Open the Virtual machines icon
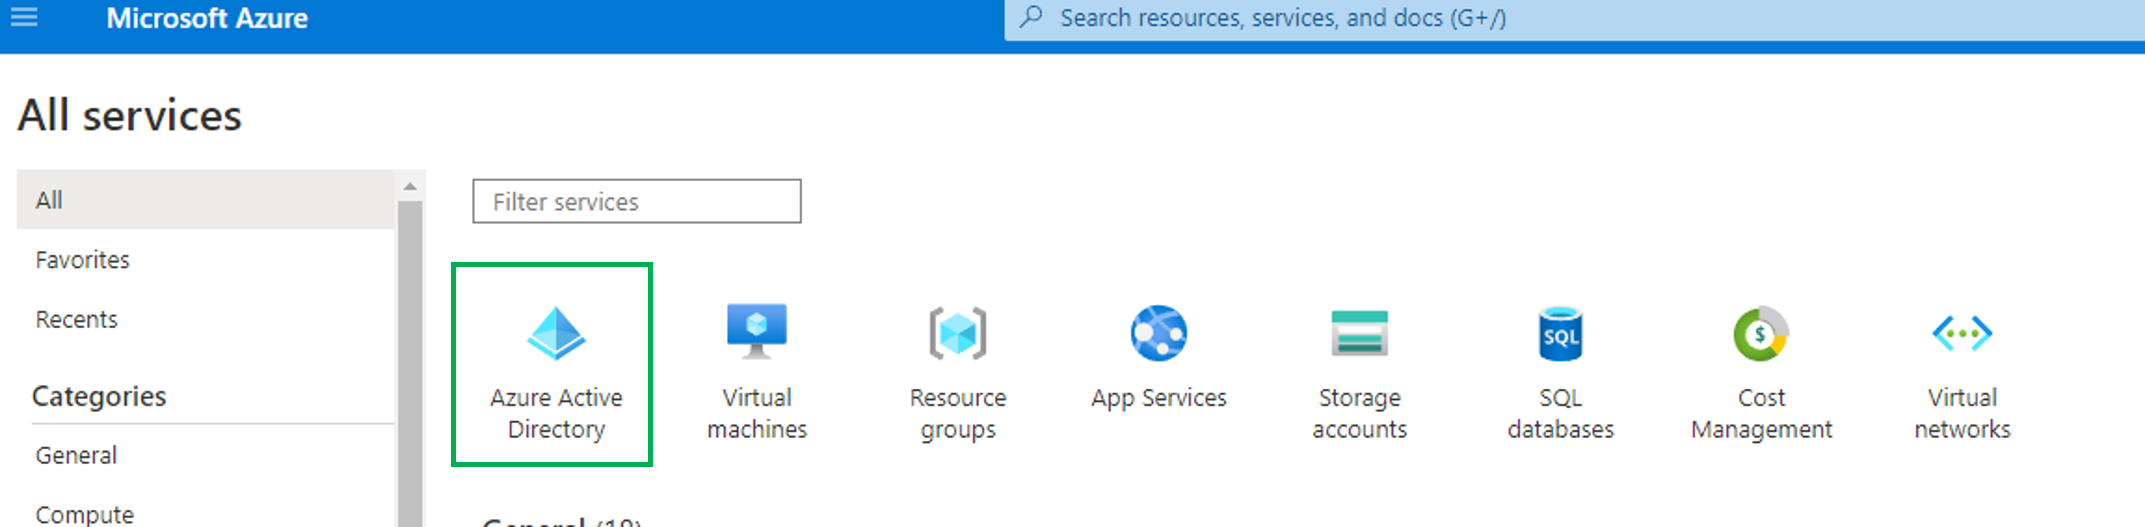This screenshot has height=527, width=2145. [x=757, y=331]
